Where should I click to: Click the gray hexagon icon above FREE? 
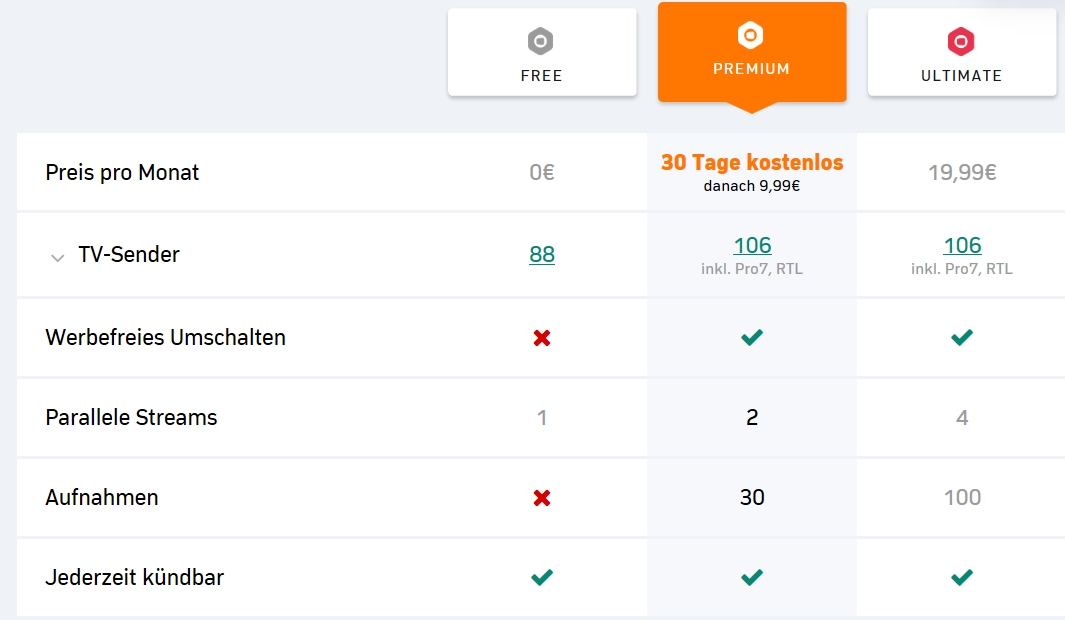click(x=541, y=41)
